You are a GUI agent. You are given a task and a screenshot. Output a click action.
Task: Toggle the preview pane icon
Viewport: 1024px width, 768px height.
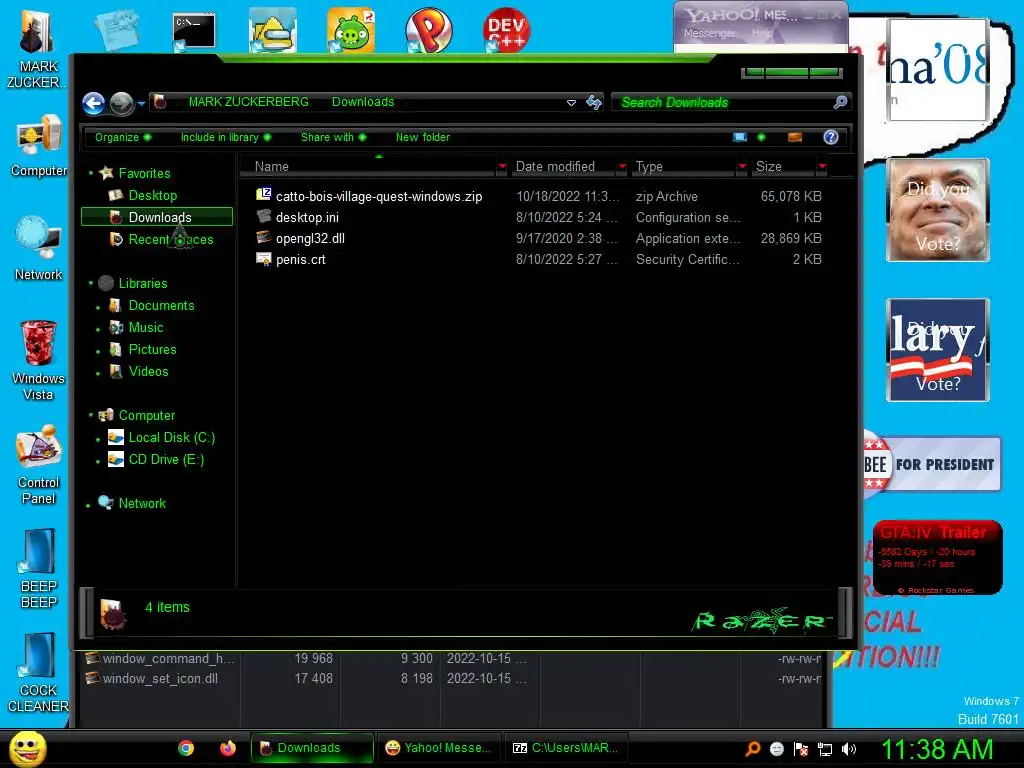pyautogui.click(x=795, y=137)
